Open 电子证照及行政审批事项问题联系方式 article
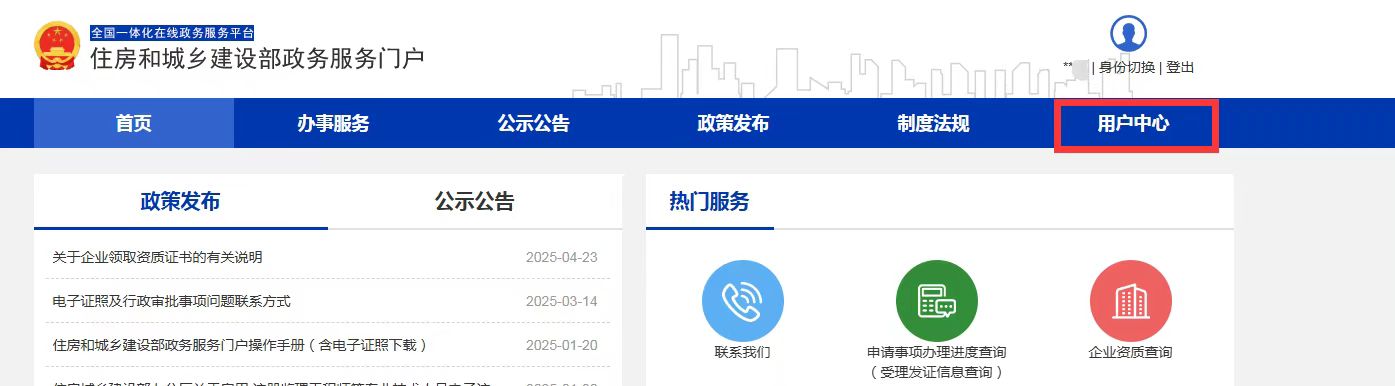Screen dimensions: 1395x386 pyautogui.click(x=171, y=301)
